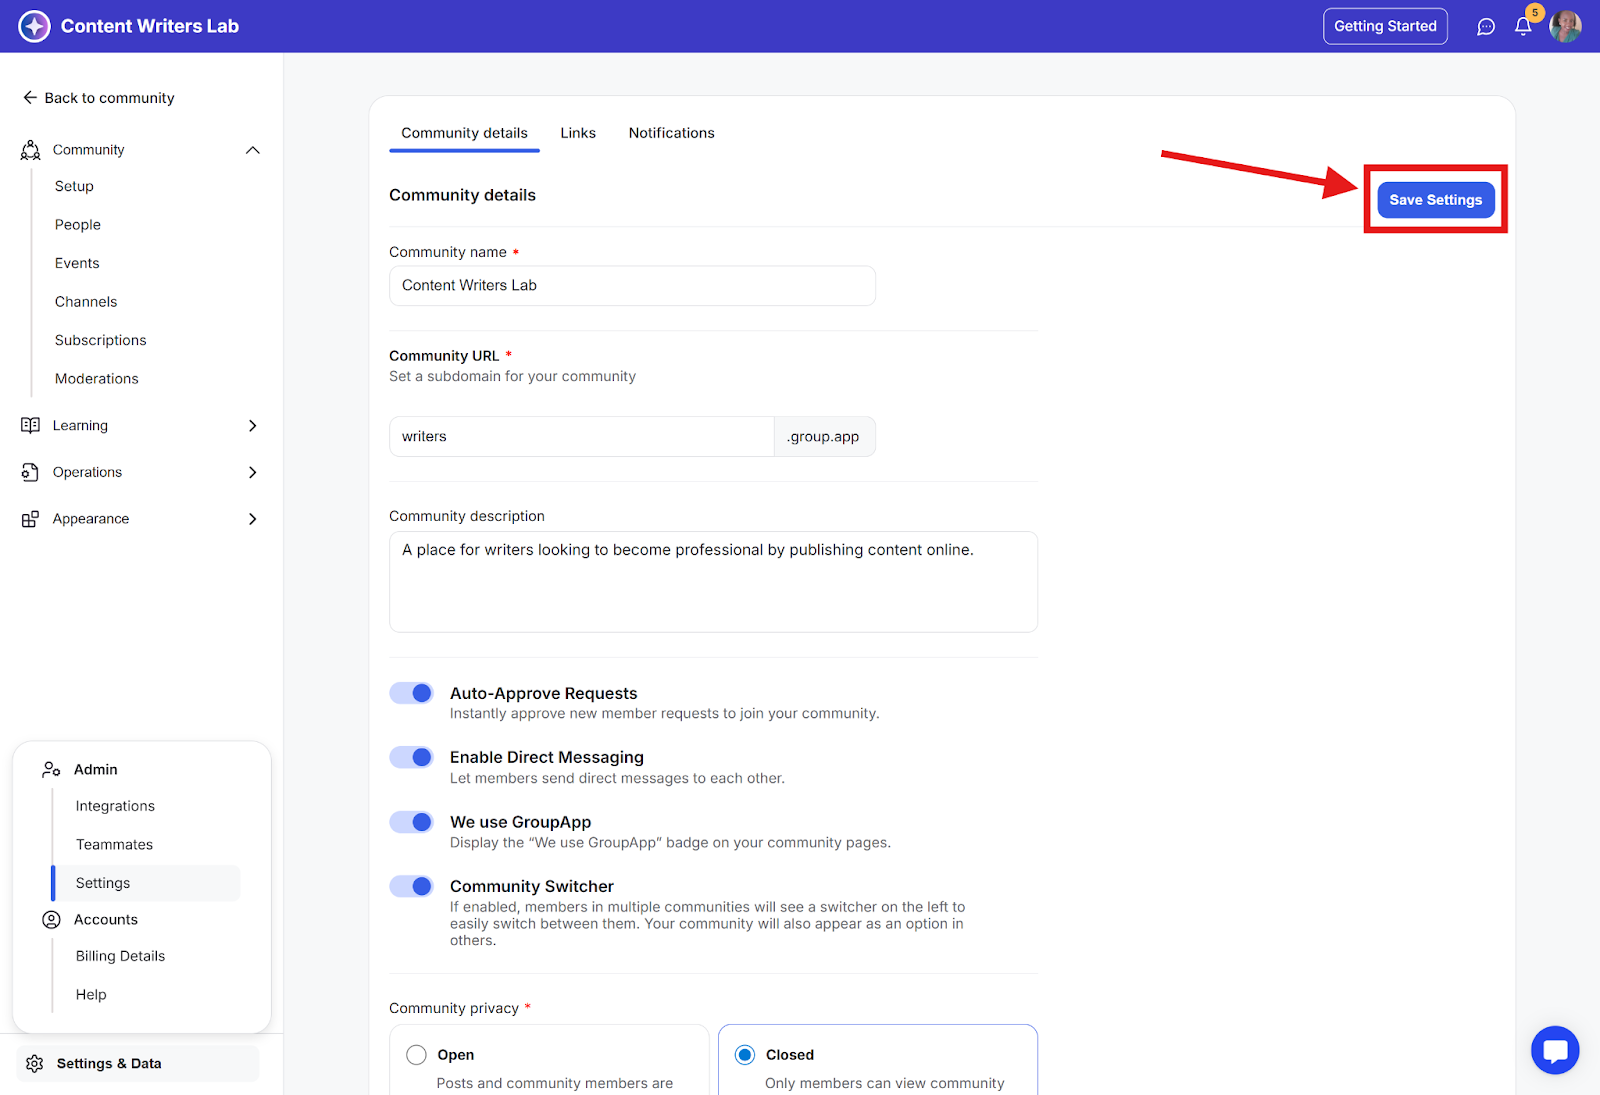
Task: Open the user profile avatar
Action: pyautogui.click(x=1565, y=26)
